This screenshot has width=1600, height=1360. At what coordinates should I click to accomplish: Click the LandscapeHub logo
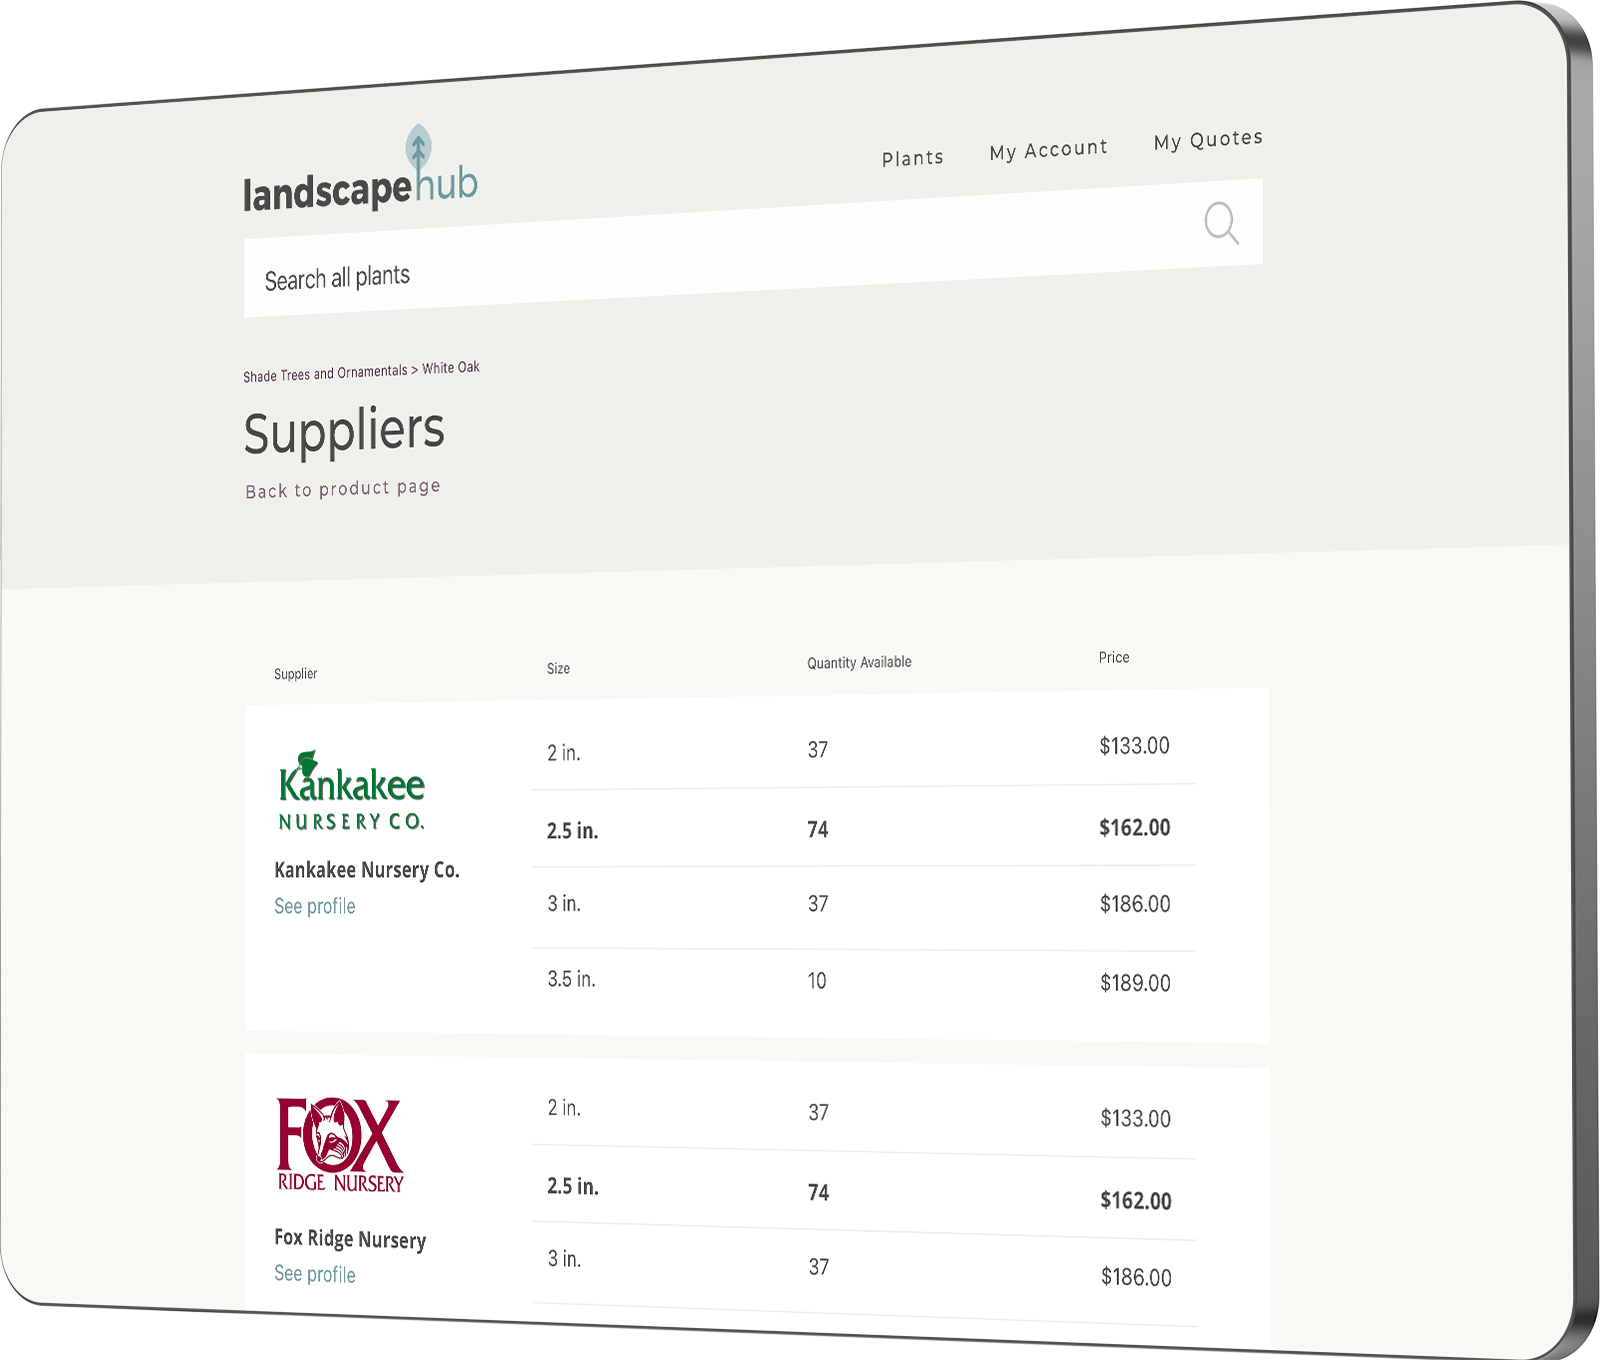[x=360, y=174]
